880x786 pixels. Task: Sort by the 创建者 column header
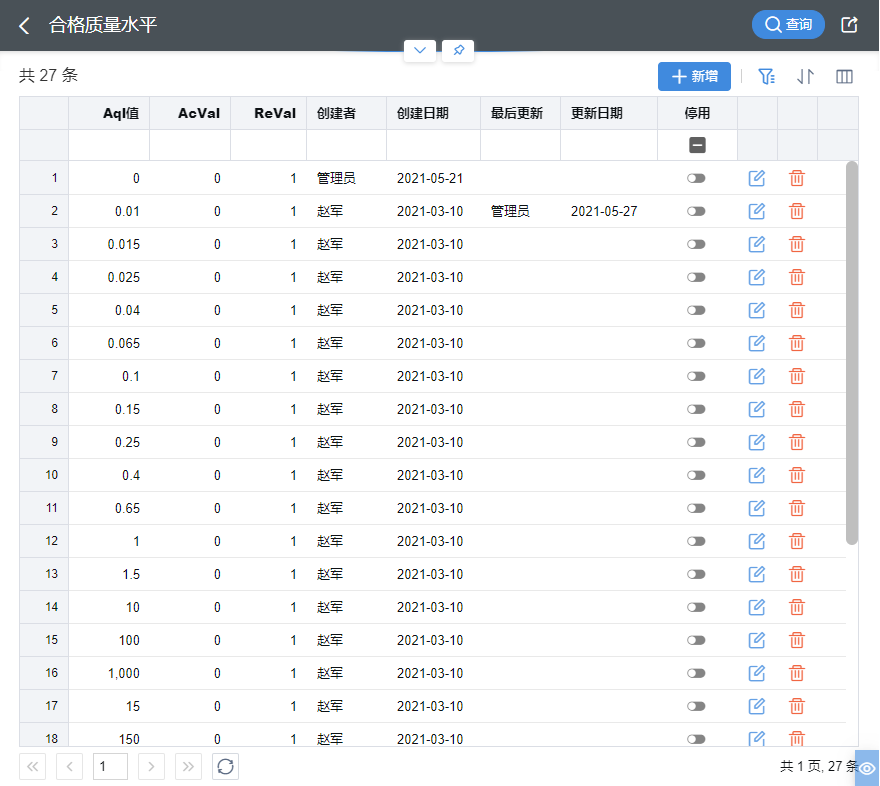pyautogui.click(x=346, y=113)
